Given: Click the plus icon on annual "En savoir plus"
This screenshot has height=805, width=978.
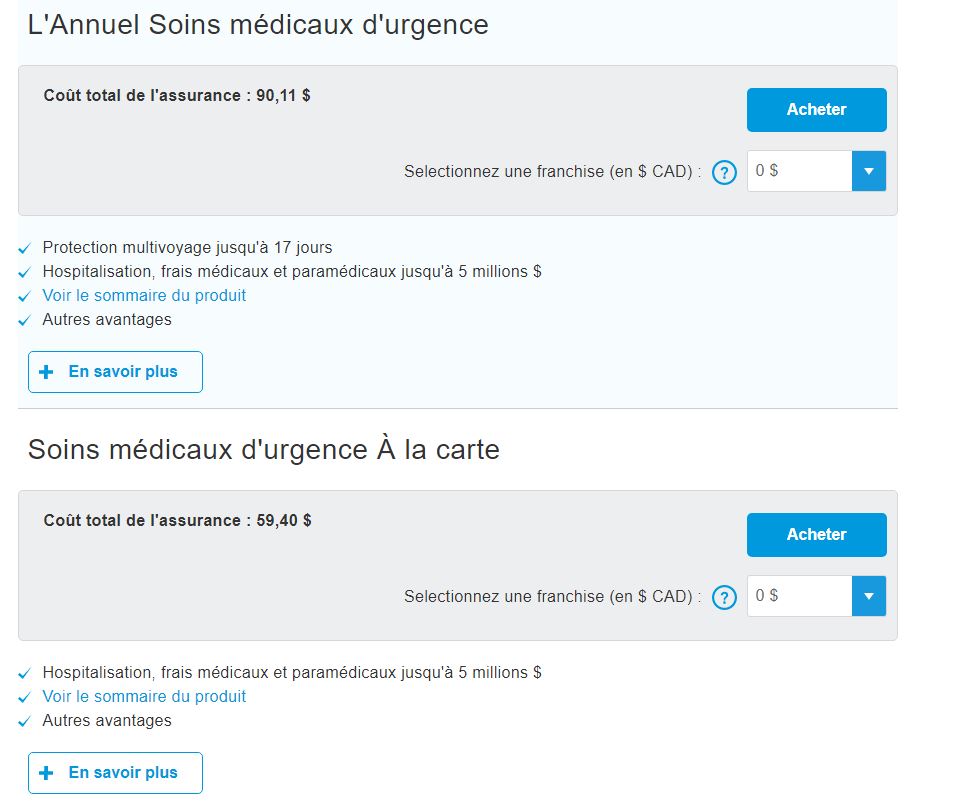Looking at the screenshot, I should (45, 372).
